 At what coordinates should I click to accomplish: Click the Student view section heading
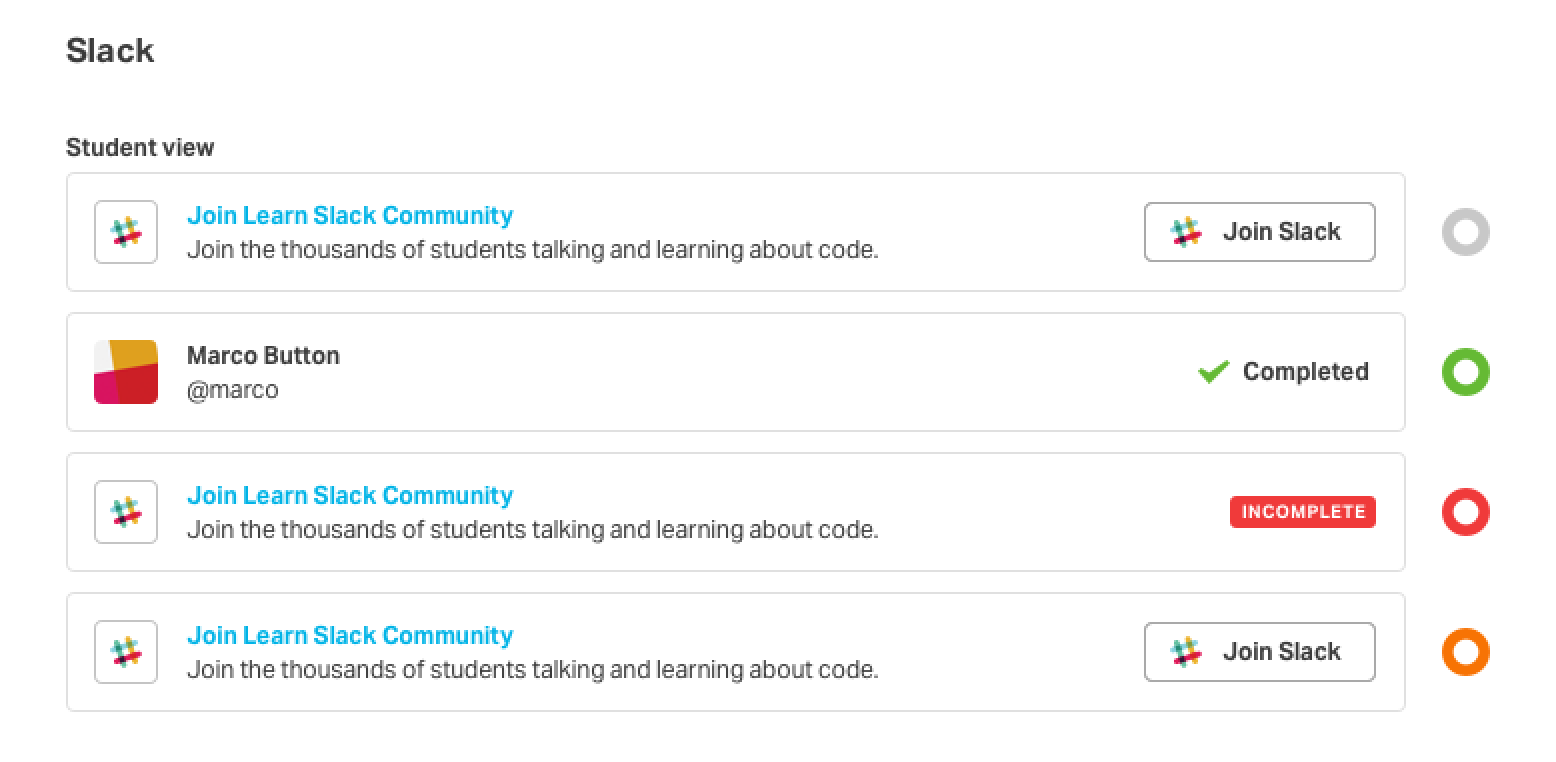coord(140,147)
